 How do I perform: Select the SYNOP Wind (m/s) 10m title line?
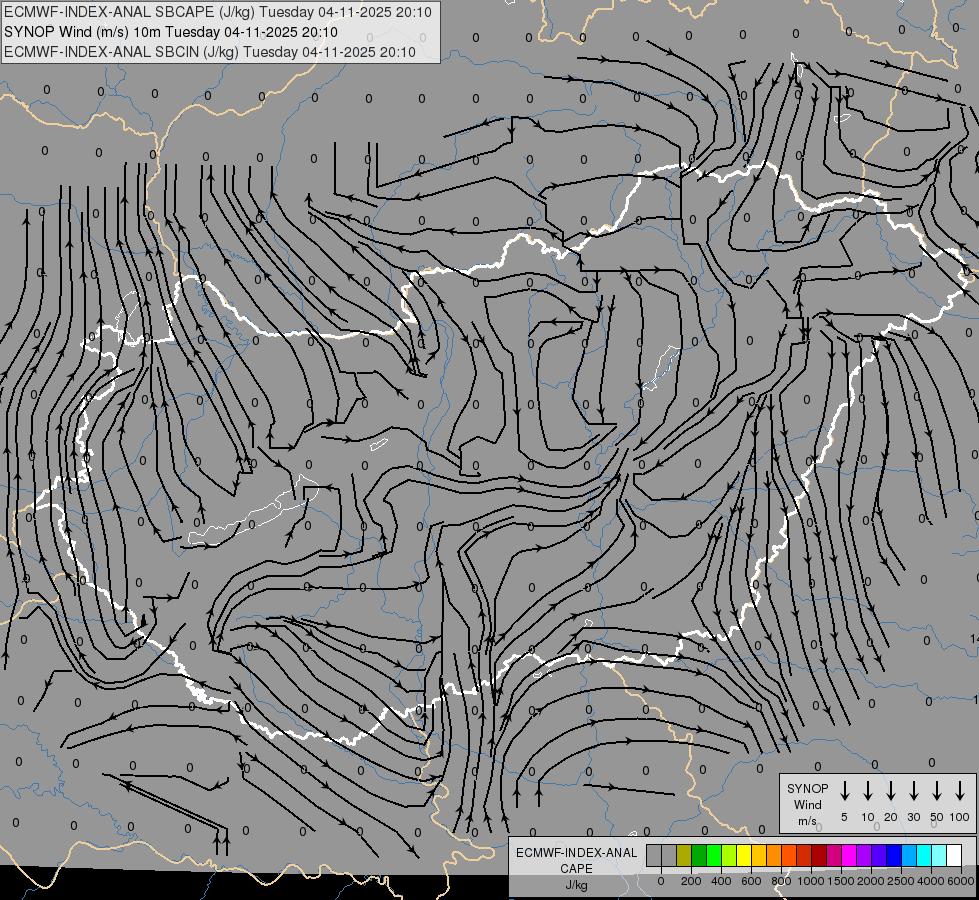[171, 32]
